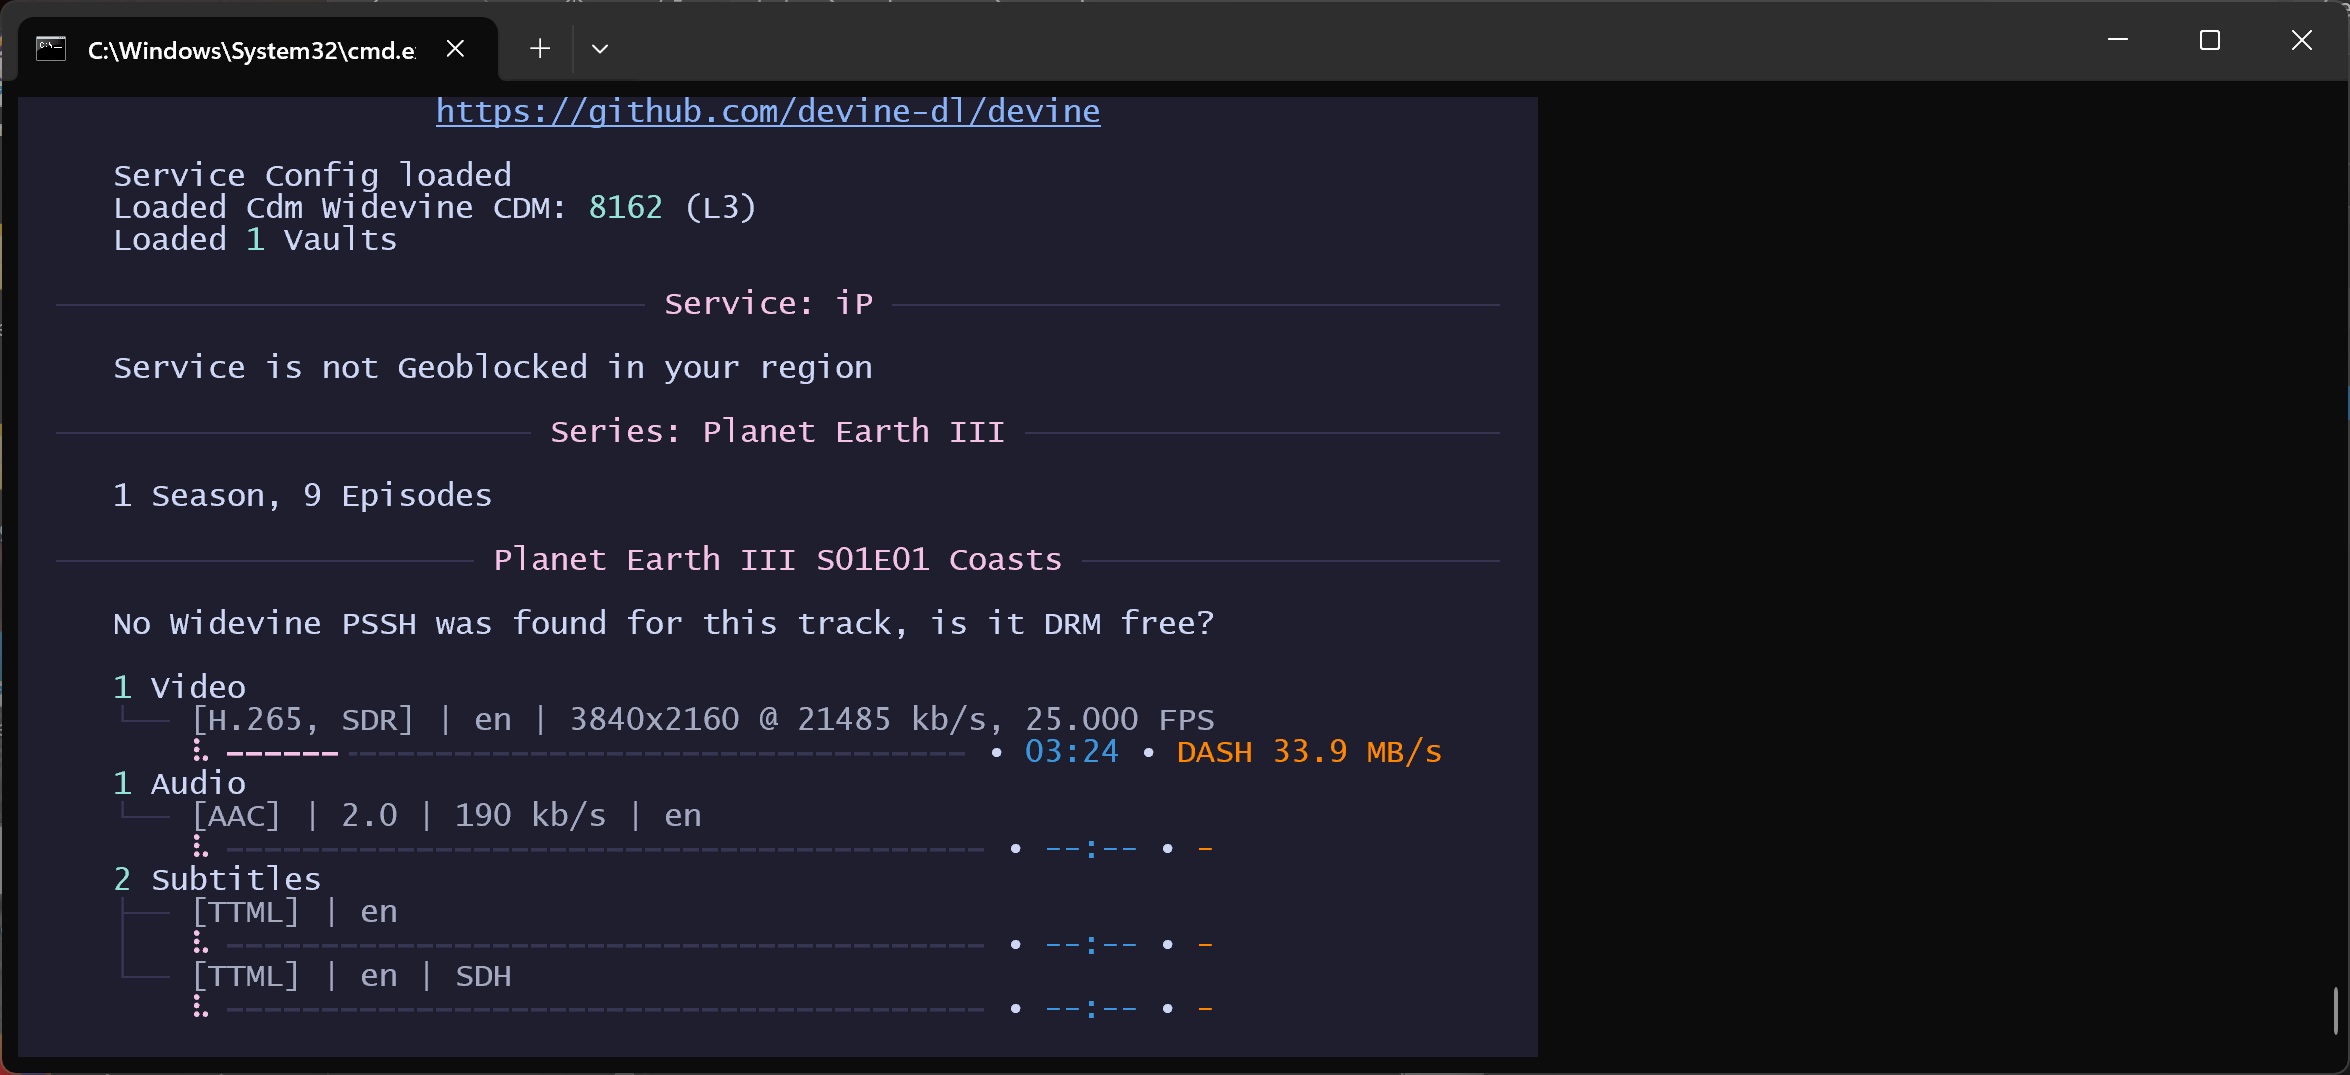Click the 'No Widevine PSSH was found' message
Viewport: 2350px width, 1075px height.
pos(663,623)
